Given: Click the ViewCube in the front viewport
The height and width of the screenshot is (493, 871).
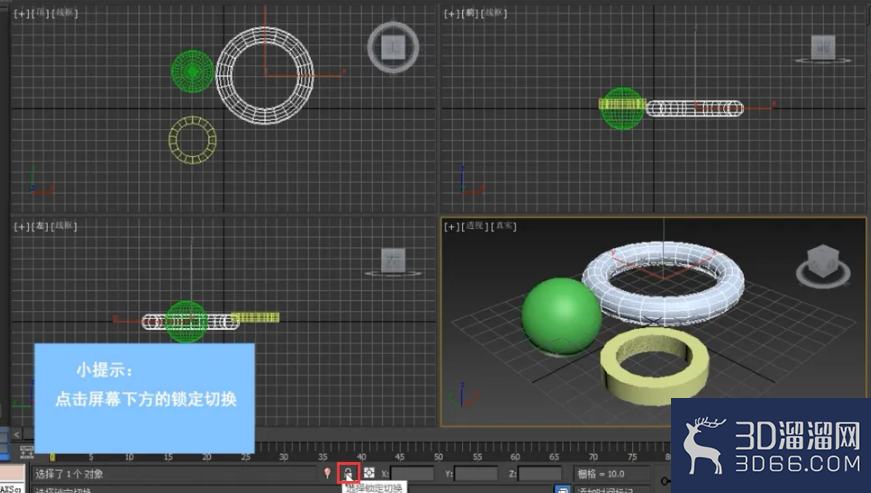Looking at the screenshot, I should click(x=823, y=47).
